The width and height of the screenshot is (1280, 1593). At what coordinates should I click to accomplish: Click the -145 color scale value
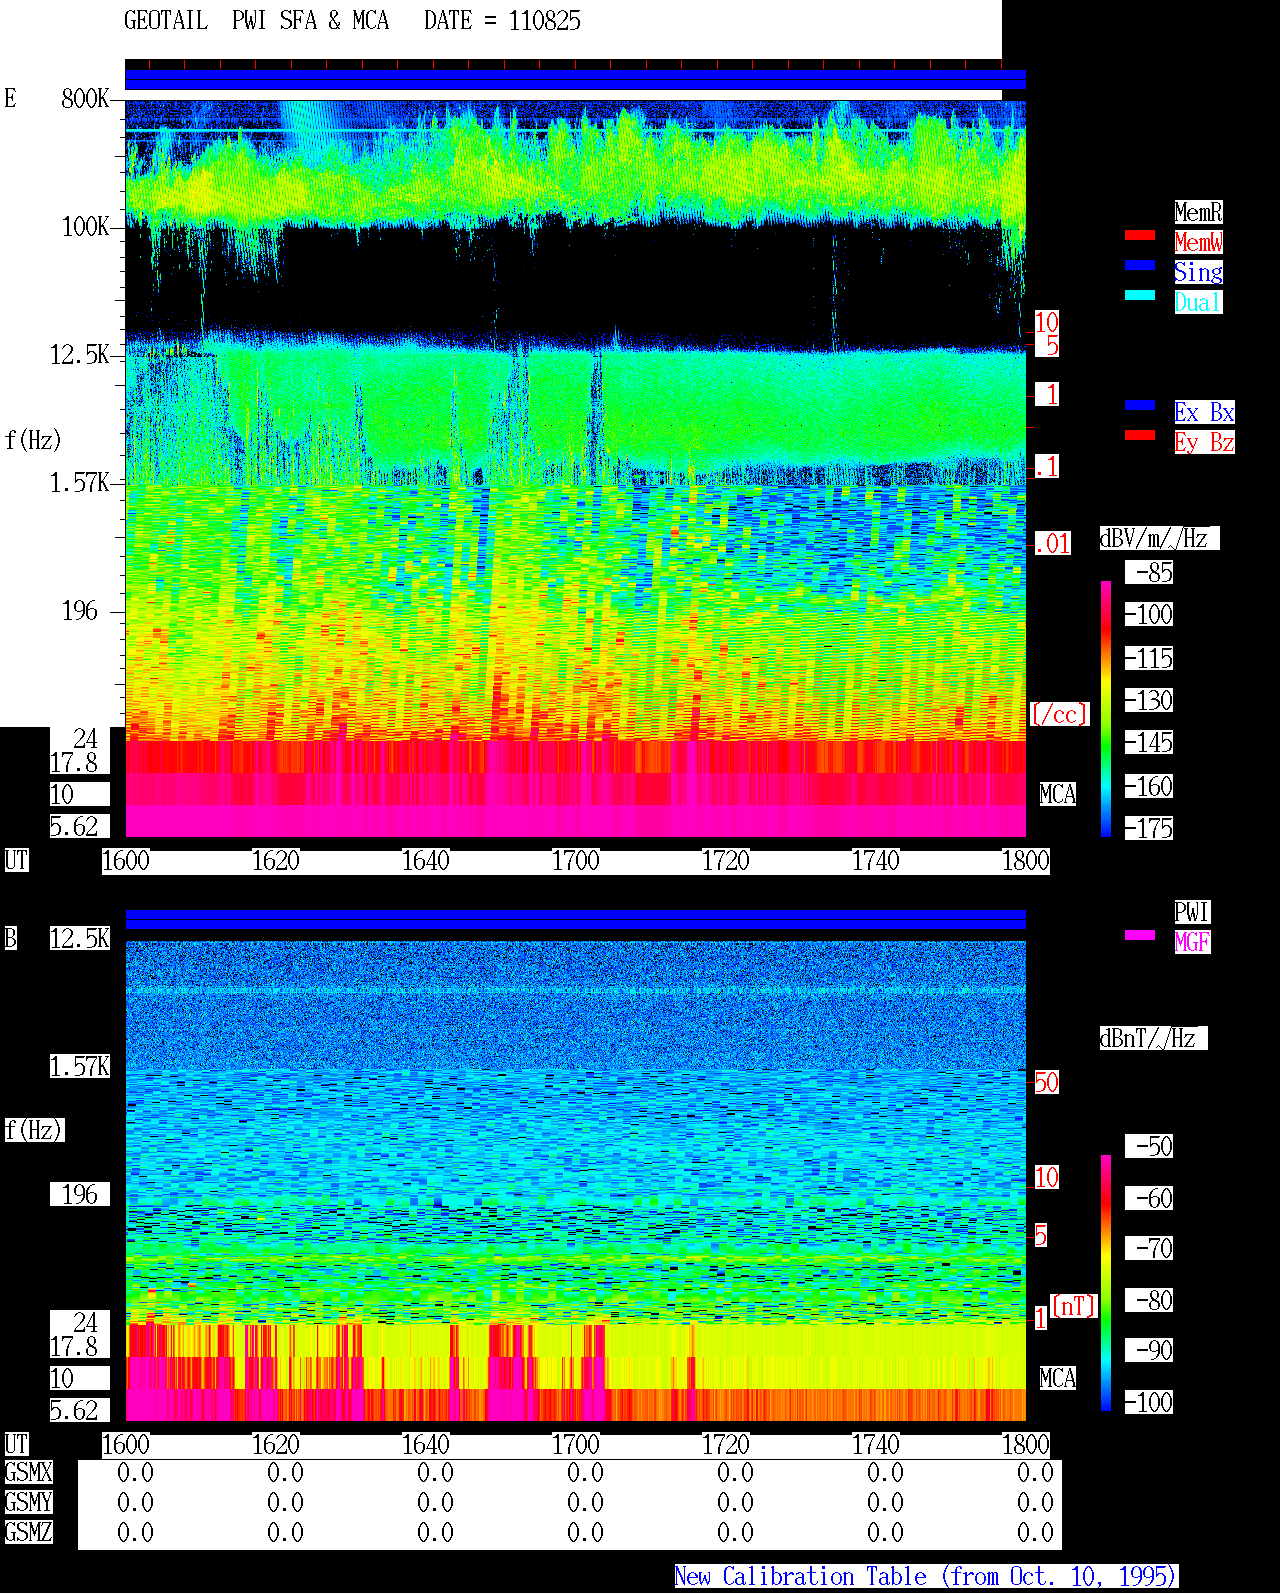(1151, 742)
